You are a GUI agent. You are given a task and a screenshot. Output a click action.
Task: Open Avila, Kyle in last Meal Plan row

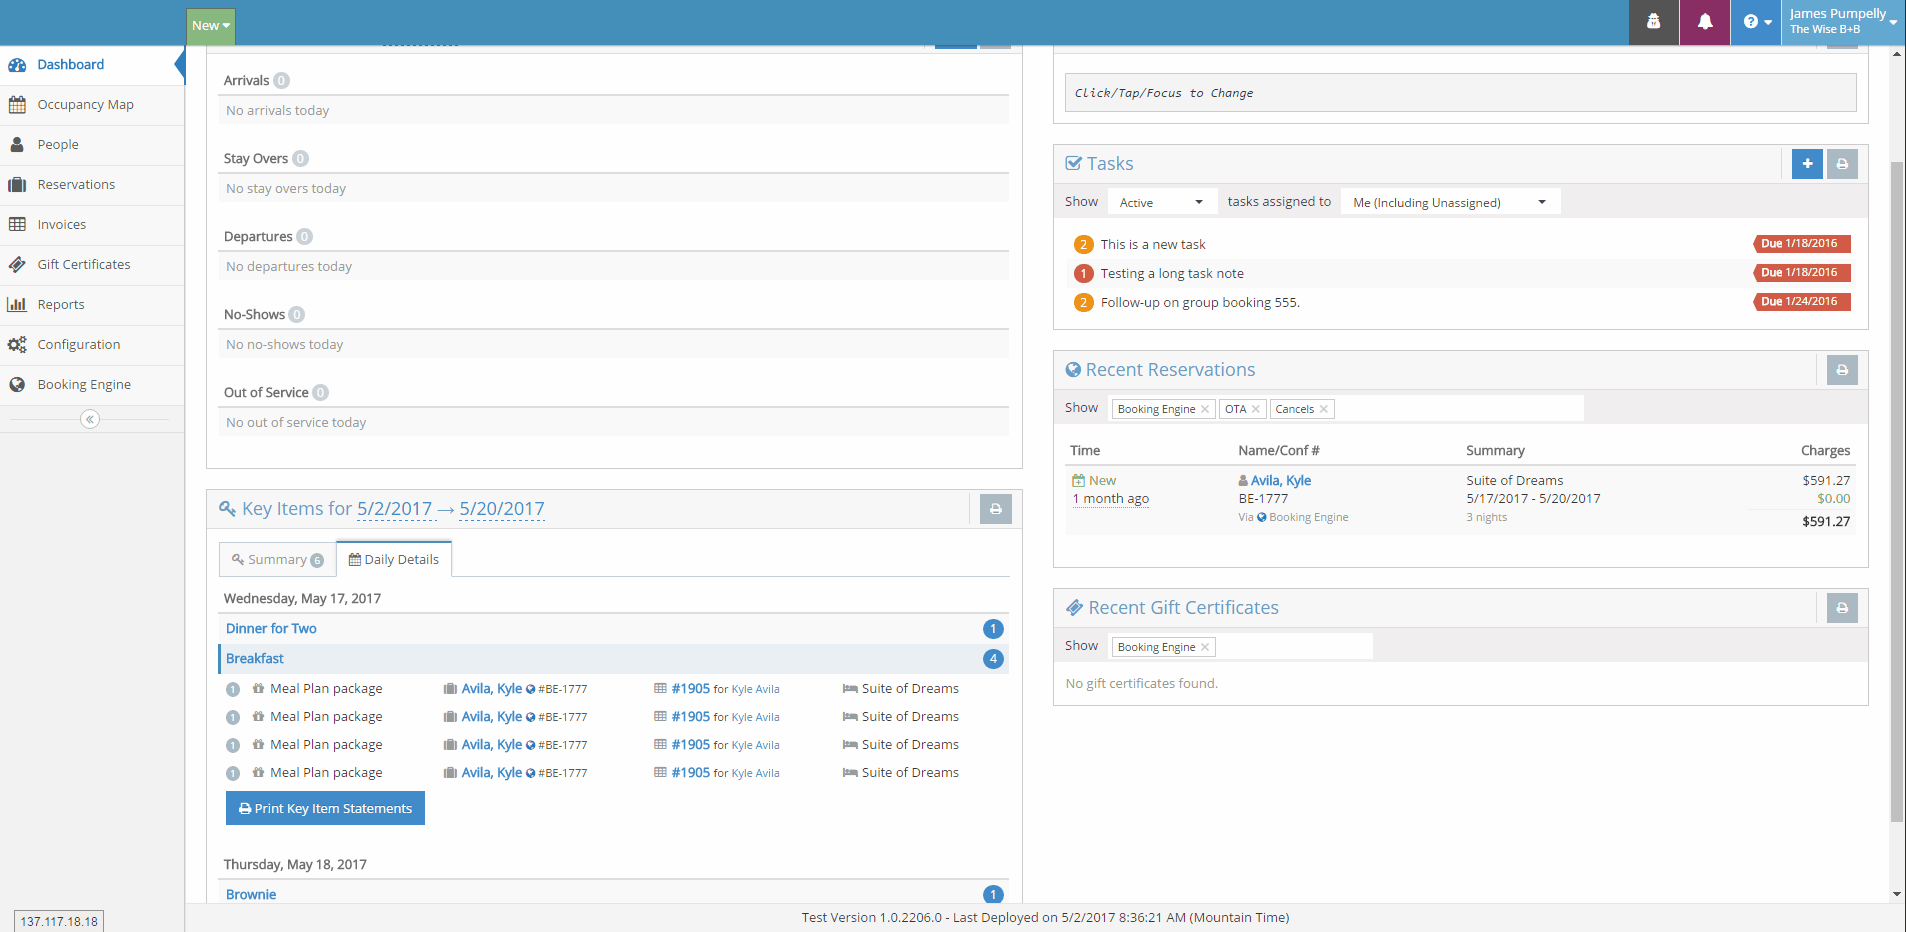pyautogui.click(x=492, y=773)
